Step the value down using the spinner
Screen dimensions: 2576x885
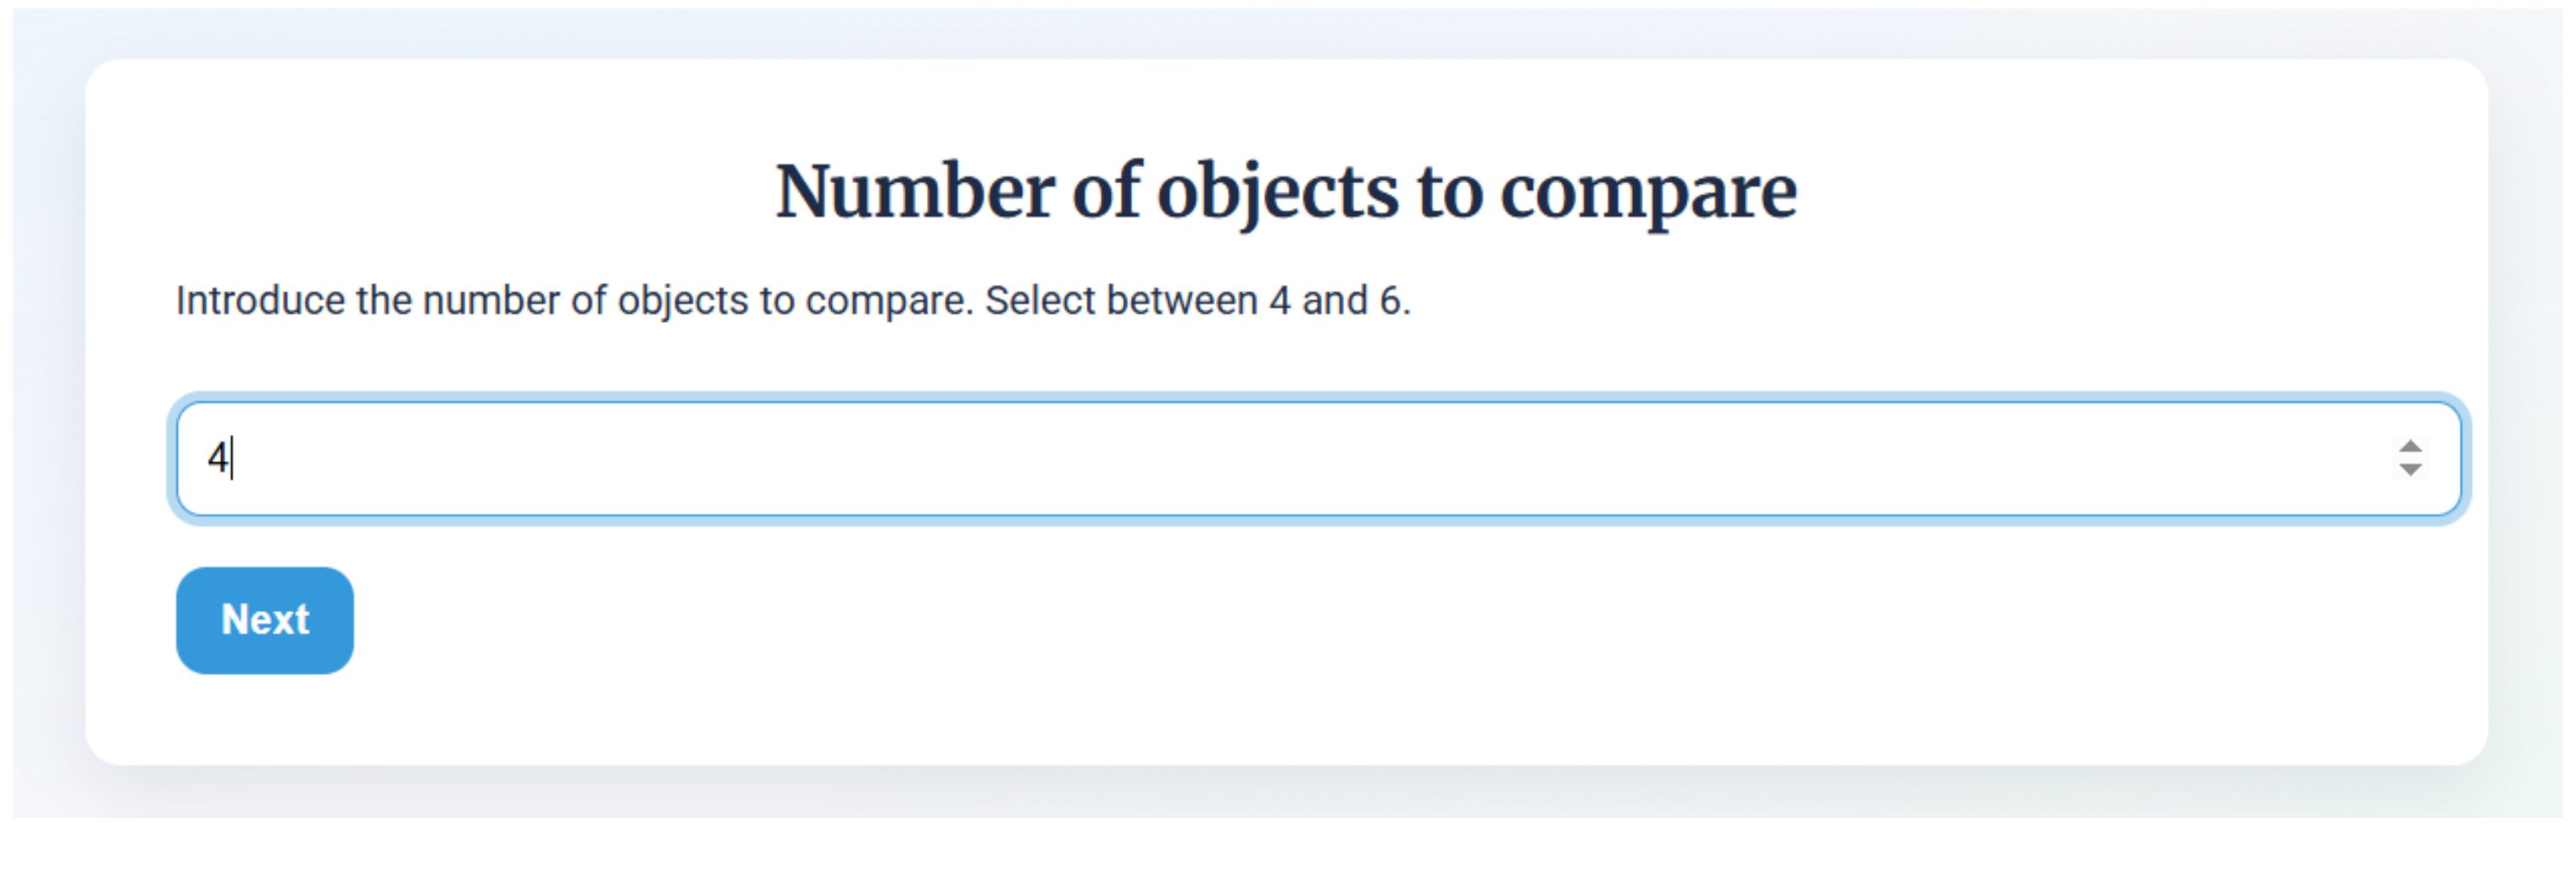click(2410, 470)
